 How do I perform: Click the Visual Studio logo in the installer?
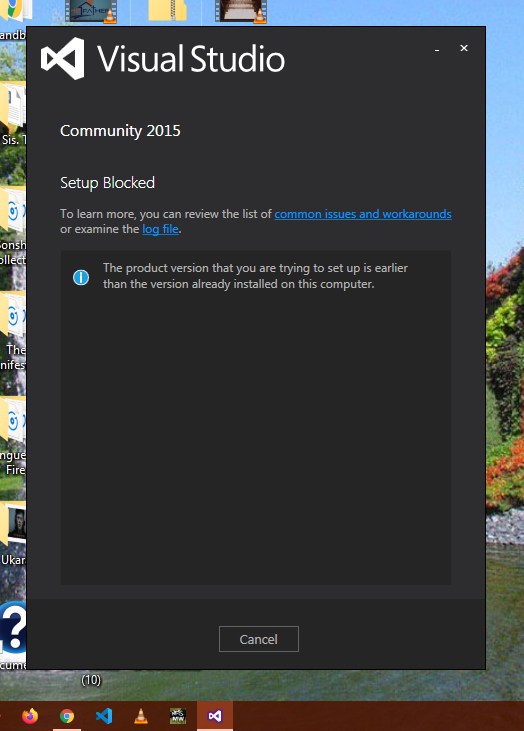click(x=63, y=59)
